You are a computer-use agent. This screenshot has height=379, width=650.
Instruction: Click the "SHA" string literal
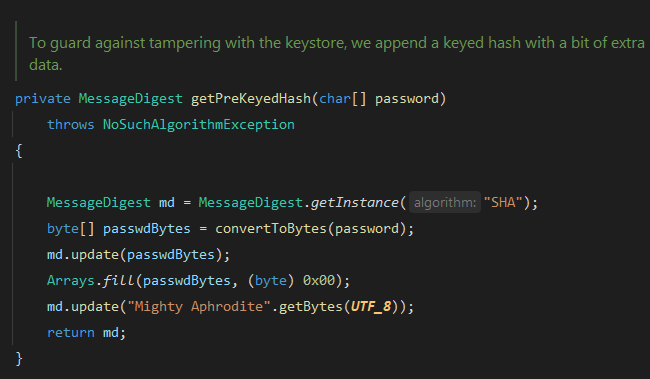[x=503, y=202]
